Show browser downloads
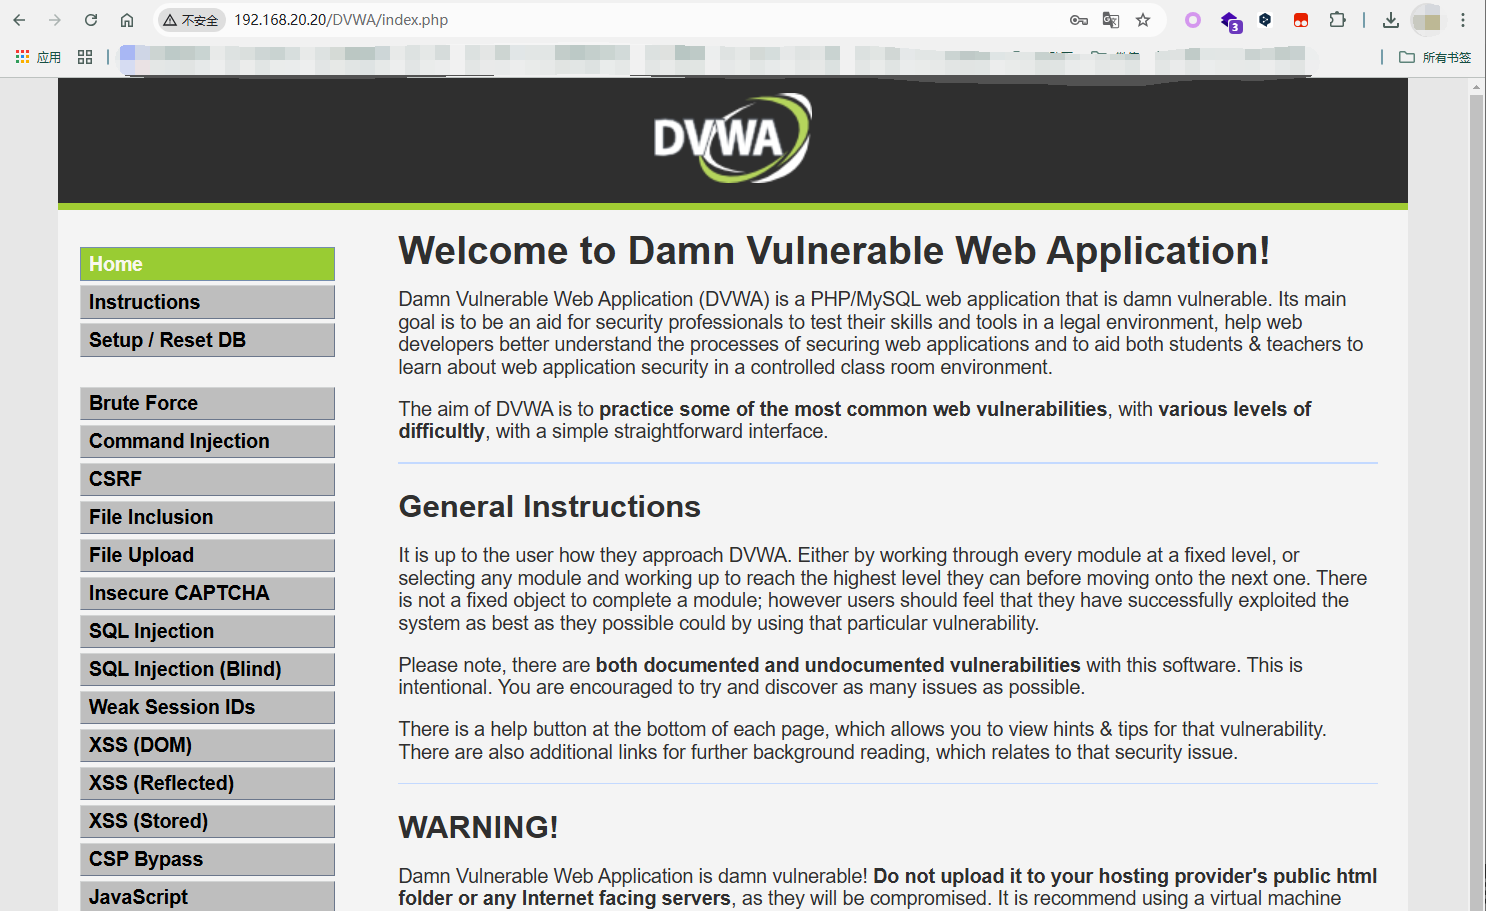This screenshot has width=1486, height=911. click(1391, 20)
